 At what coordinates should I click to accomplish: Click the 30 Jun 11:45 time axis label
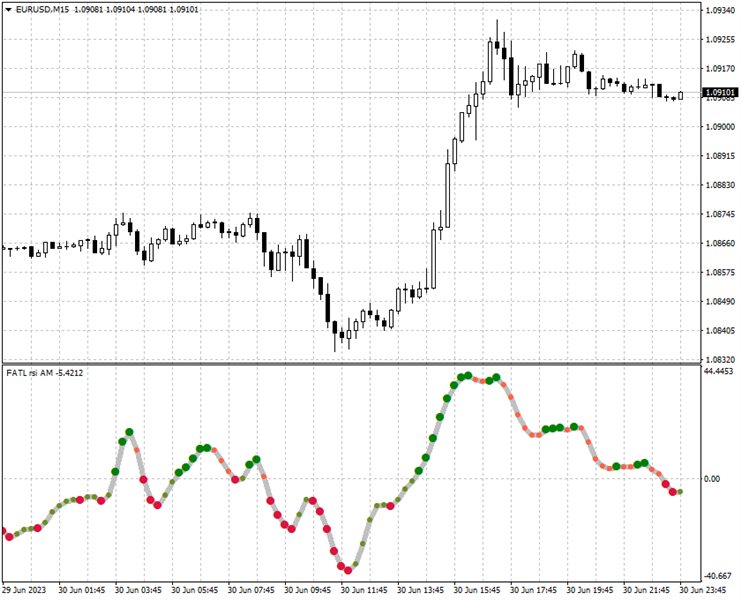pyautogui.click(x=364, y=590)
